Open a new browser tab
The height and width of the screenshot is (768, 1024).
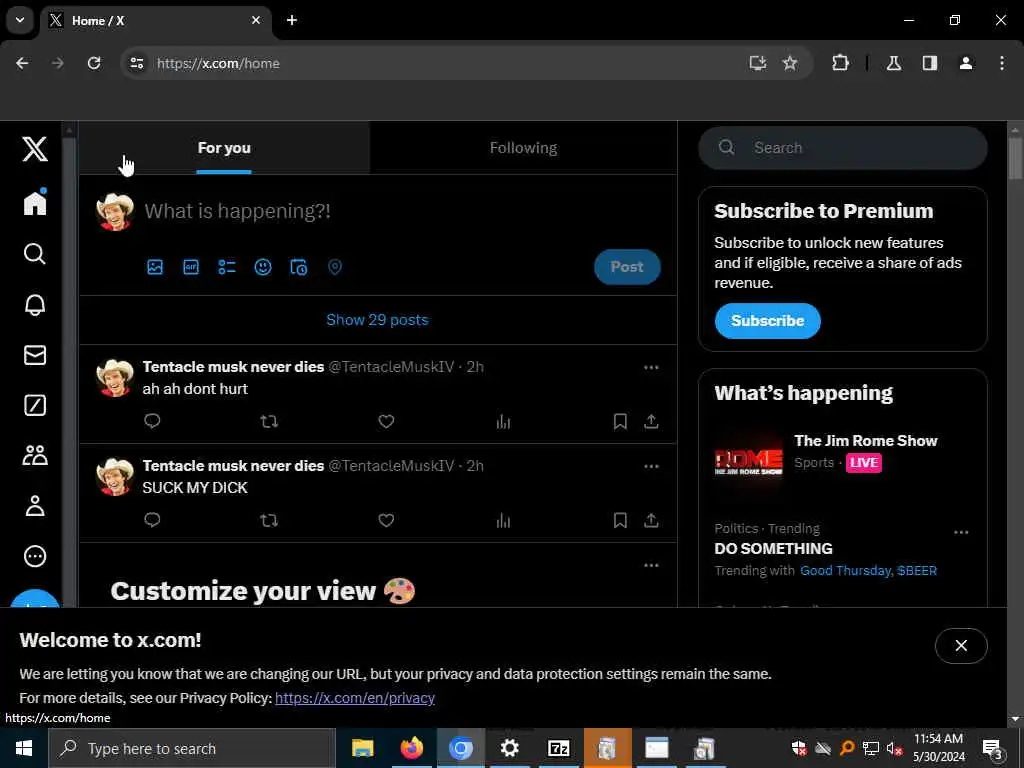click(x=292, y=20)
